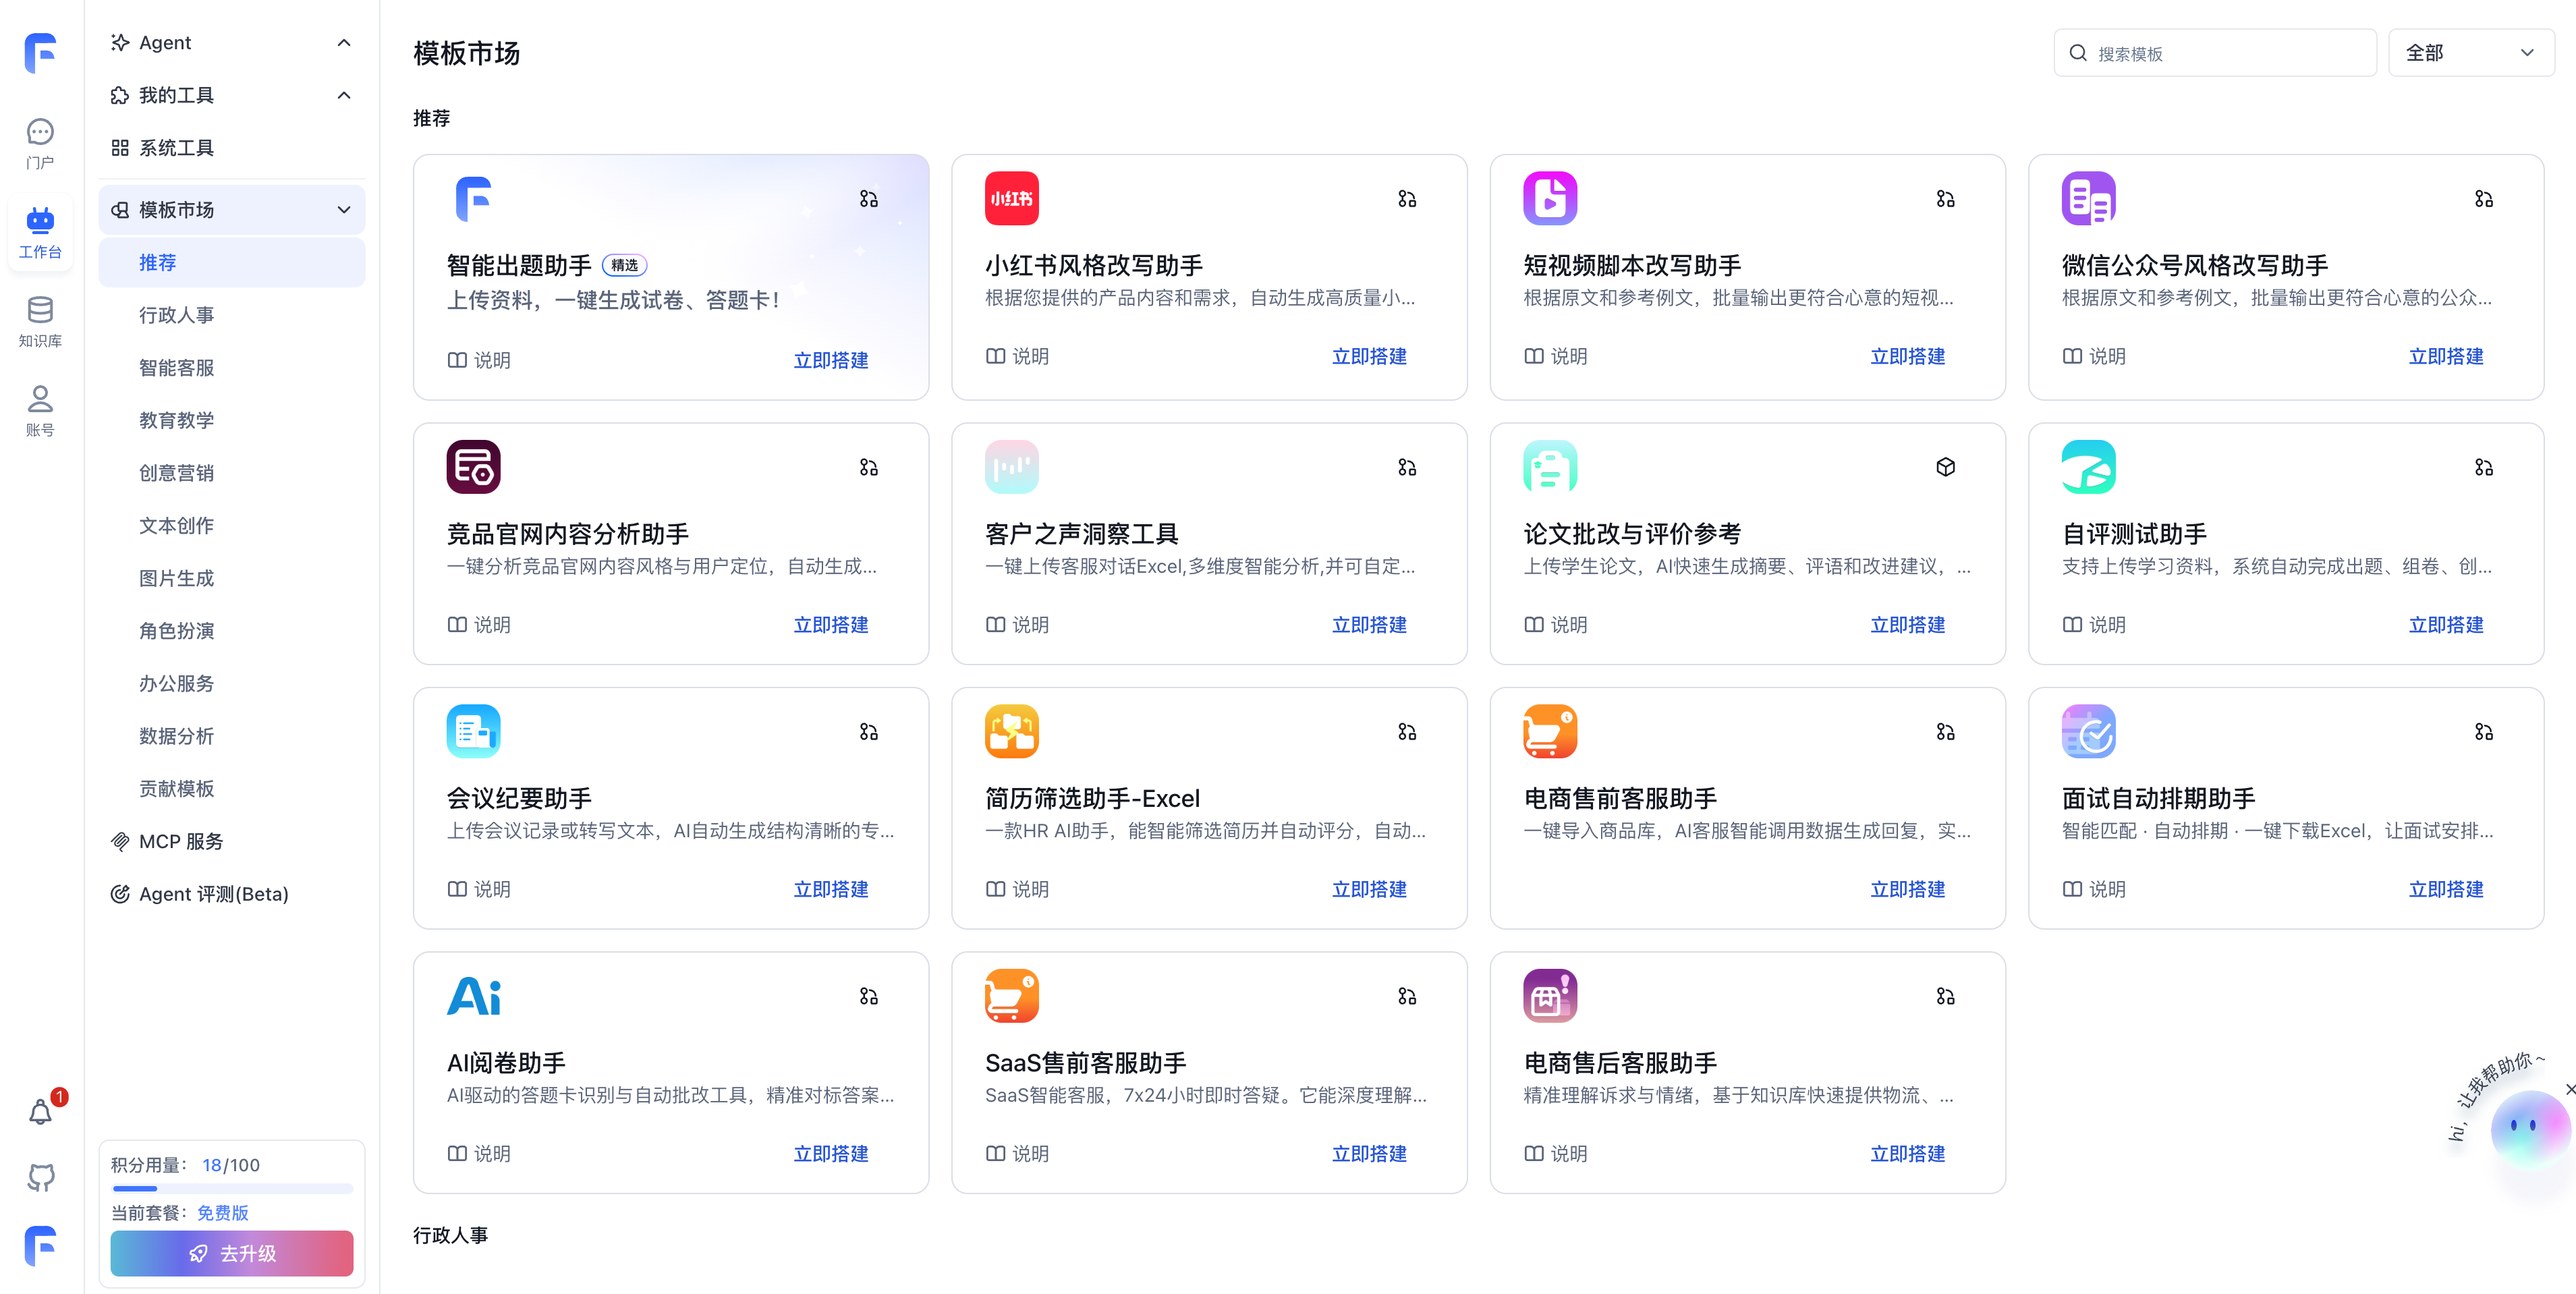The image size is (2576, 1294).
Task: Select the 工作台 sidebar icon
Action: 40,232
